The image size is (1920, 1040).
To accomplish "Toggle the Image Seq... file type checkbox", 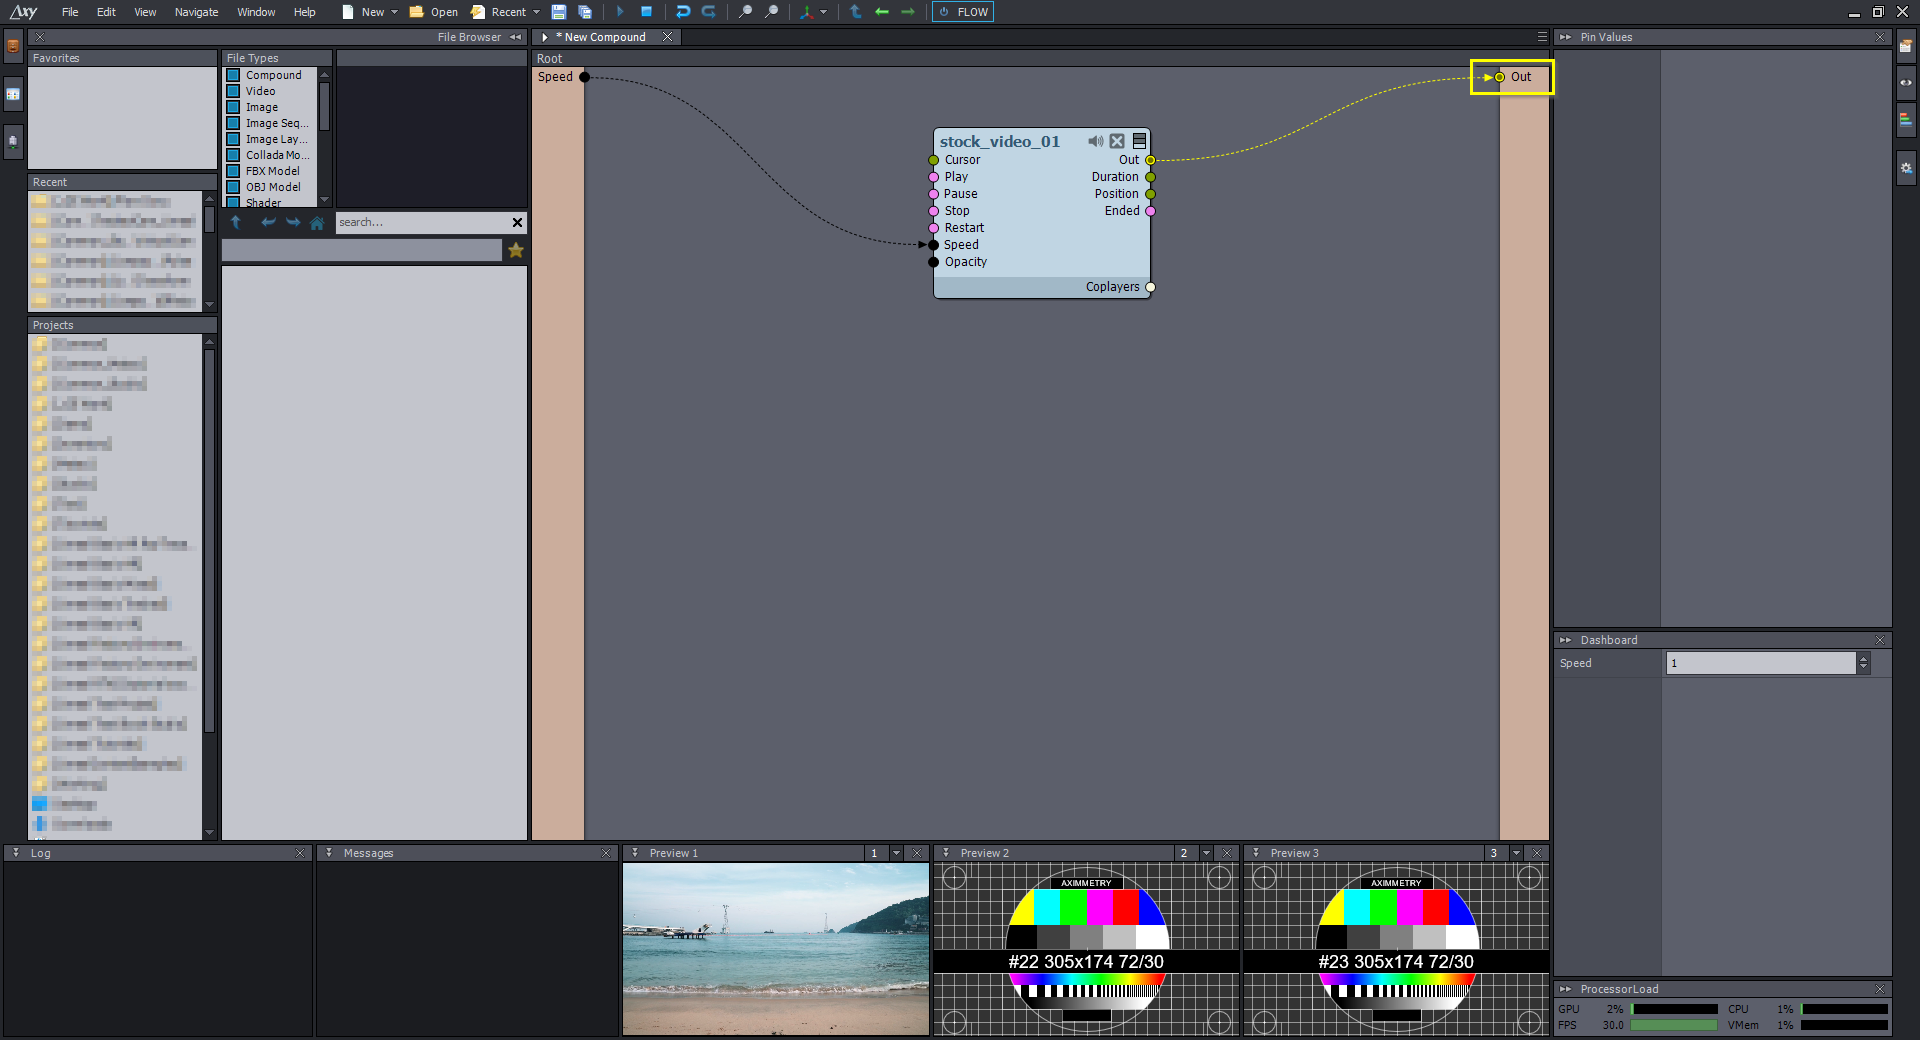I will click(x=233, y=123).
